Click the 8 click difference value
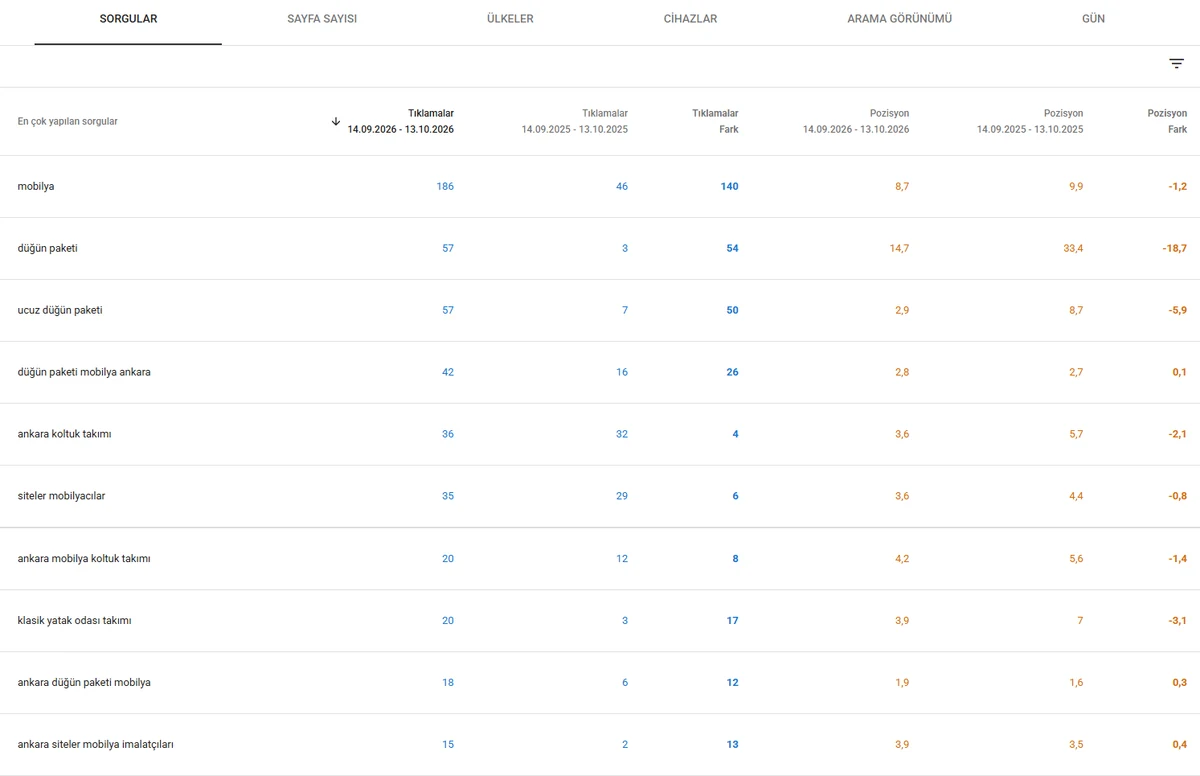1200x776 pixels. tap(735, 558)
